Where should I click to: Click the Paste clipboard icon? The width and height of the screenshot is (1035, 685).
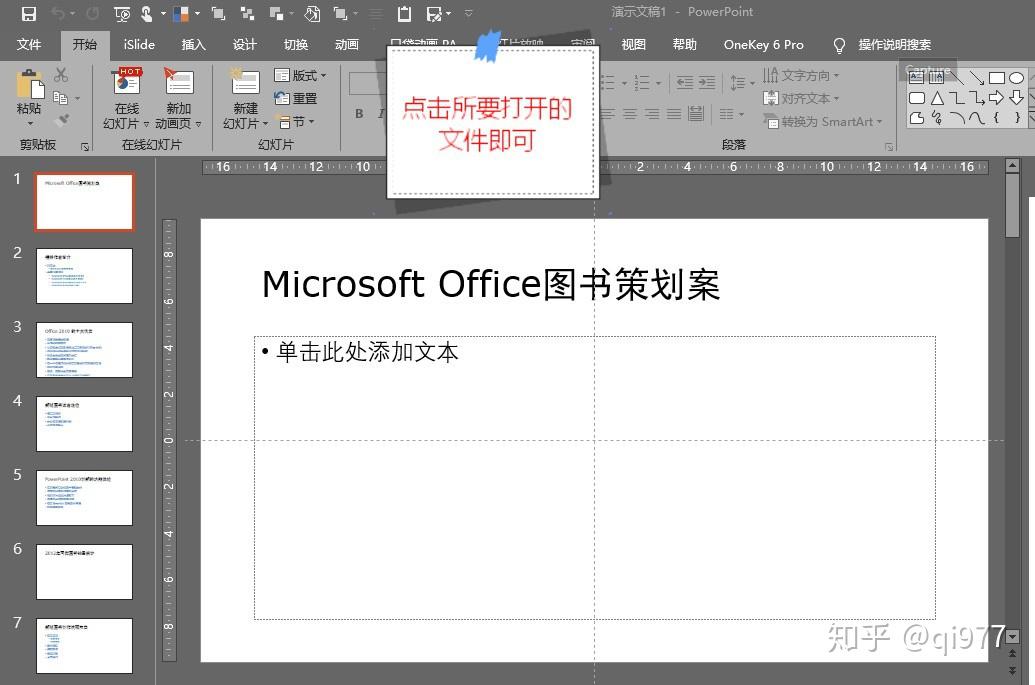pos(29,84)
